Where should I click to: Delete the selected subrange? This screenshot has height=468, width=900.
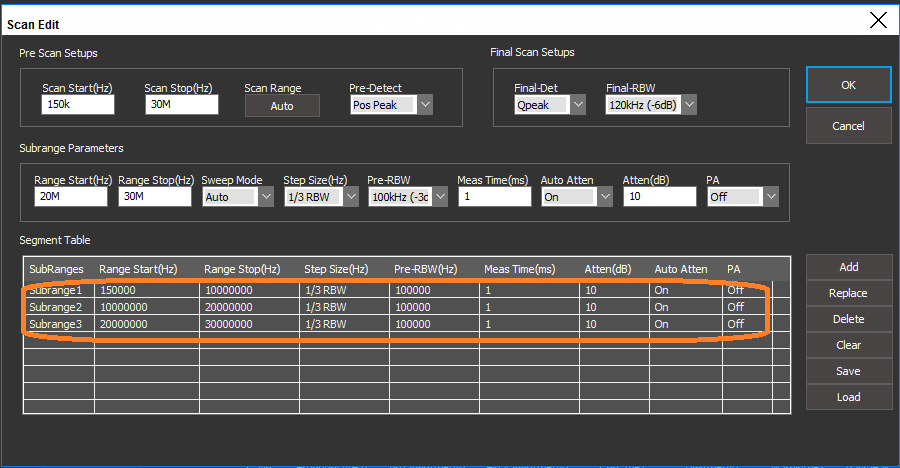[x=848, y=319]
